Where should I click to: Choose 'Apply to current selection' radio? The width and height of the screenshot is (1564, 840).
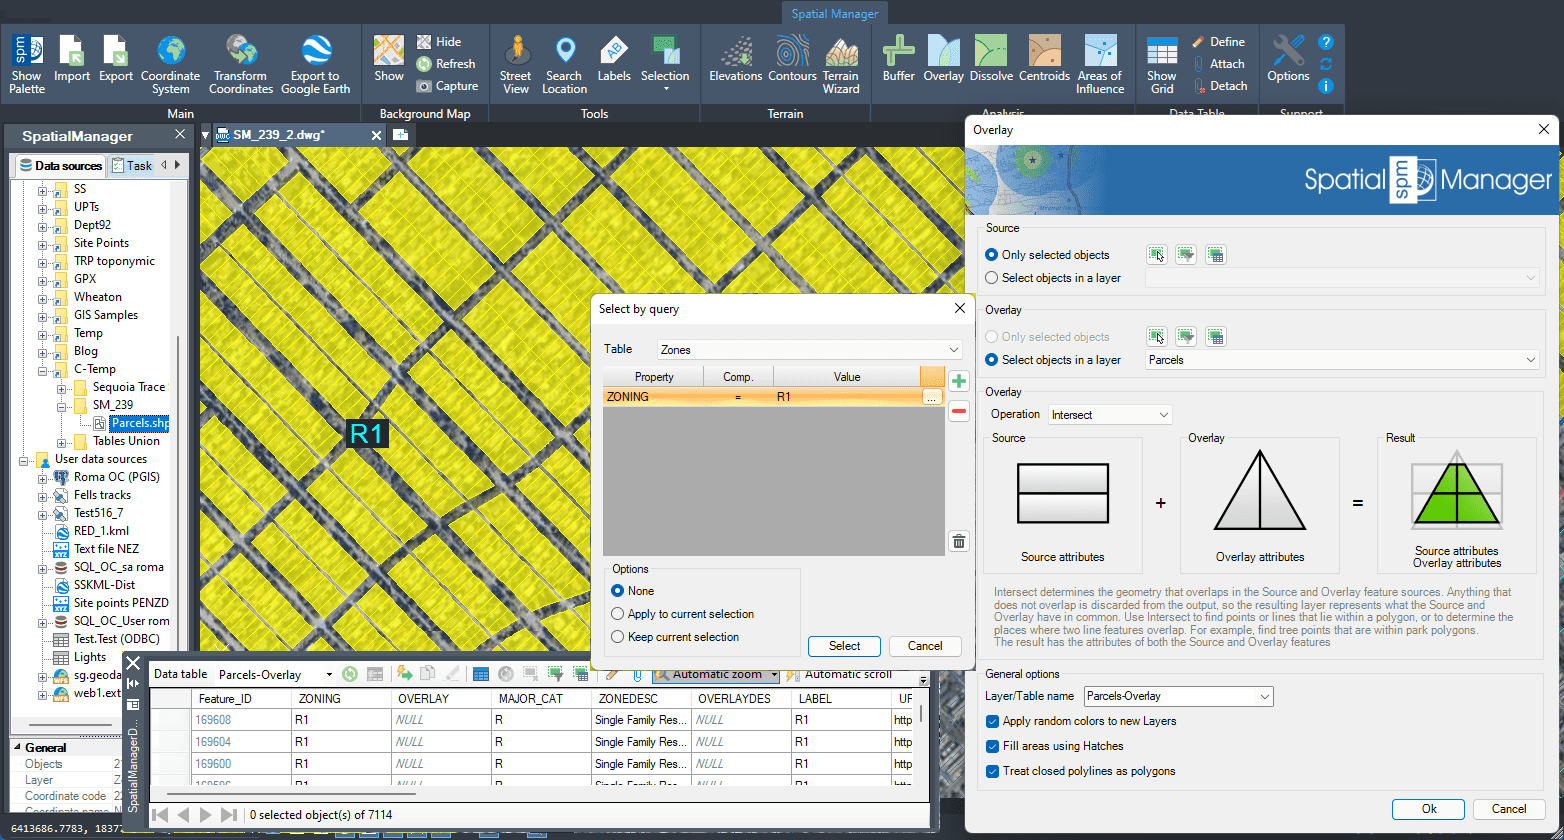tap(618, 614)
